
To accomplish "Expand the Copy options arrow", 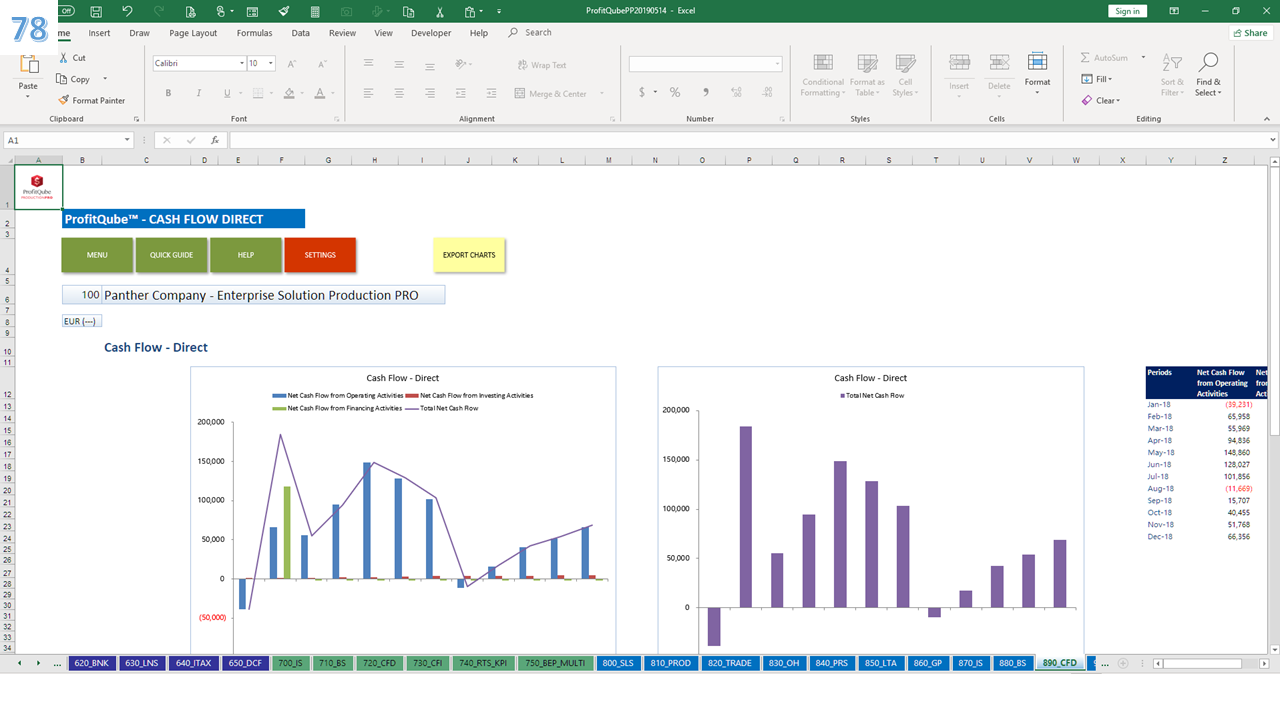I will click(x=105, y=79).
